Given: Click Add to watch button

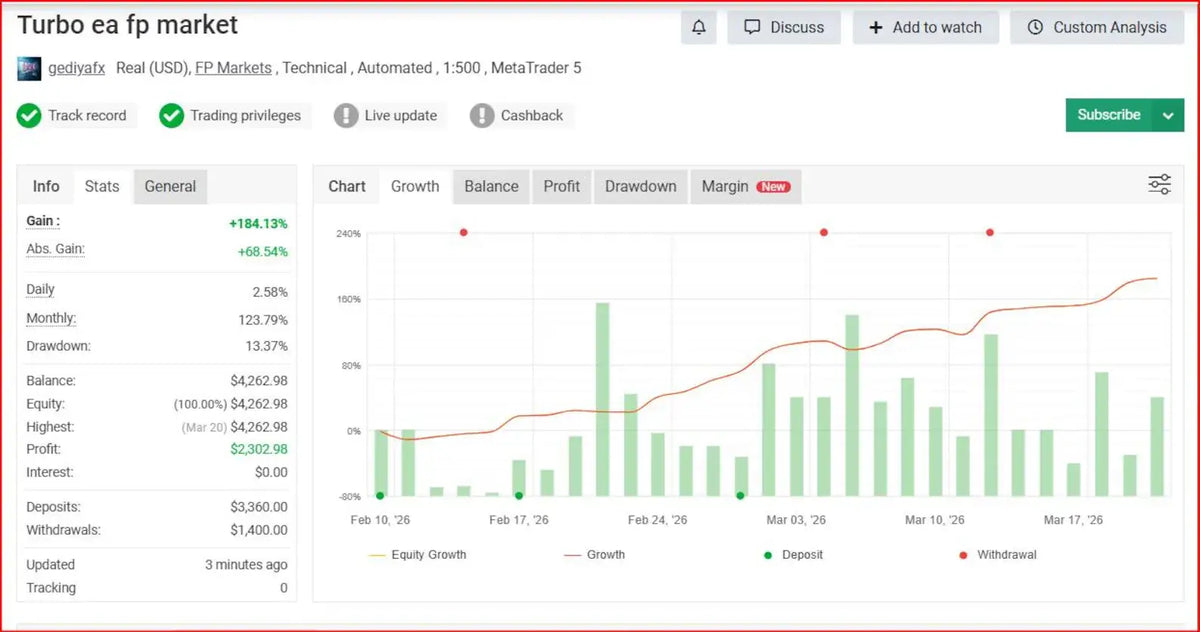Looking at the screenshot, I should 925,27.
